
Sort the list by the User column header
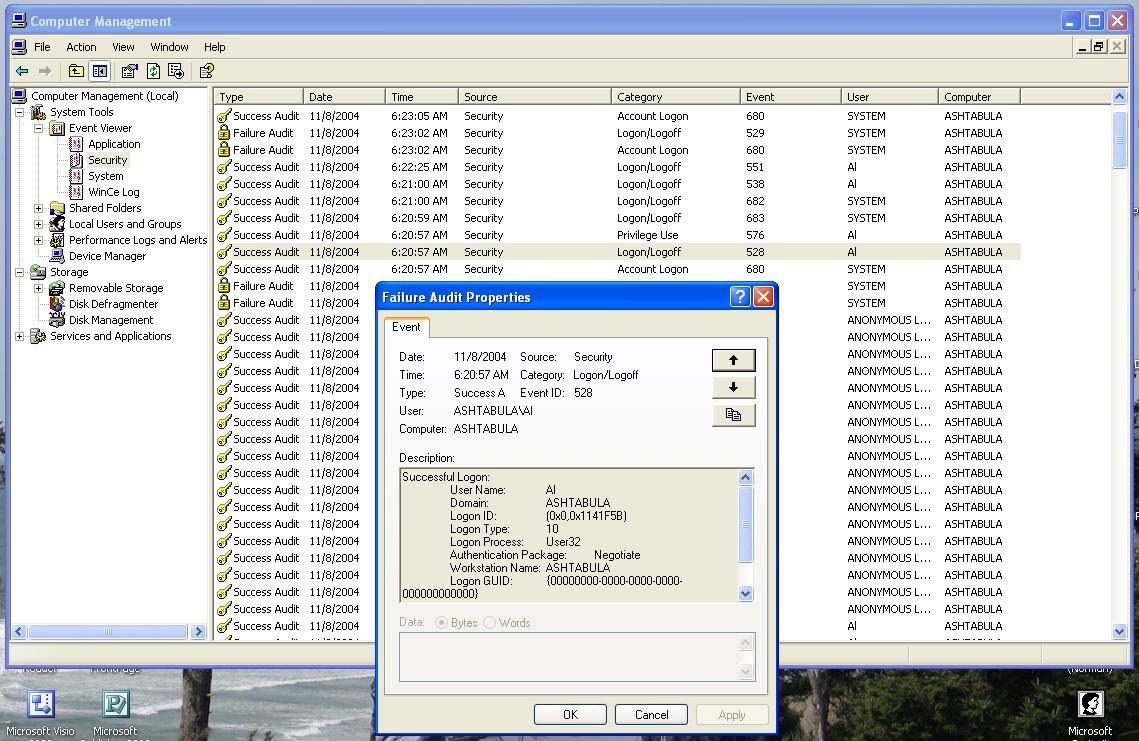tap(889, 97)
